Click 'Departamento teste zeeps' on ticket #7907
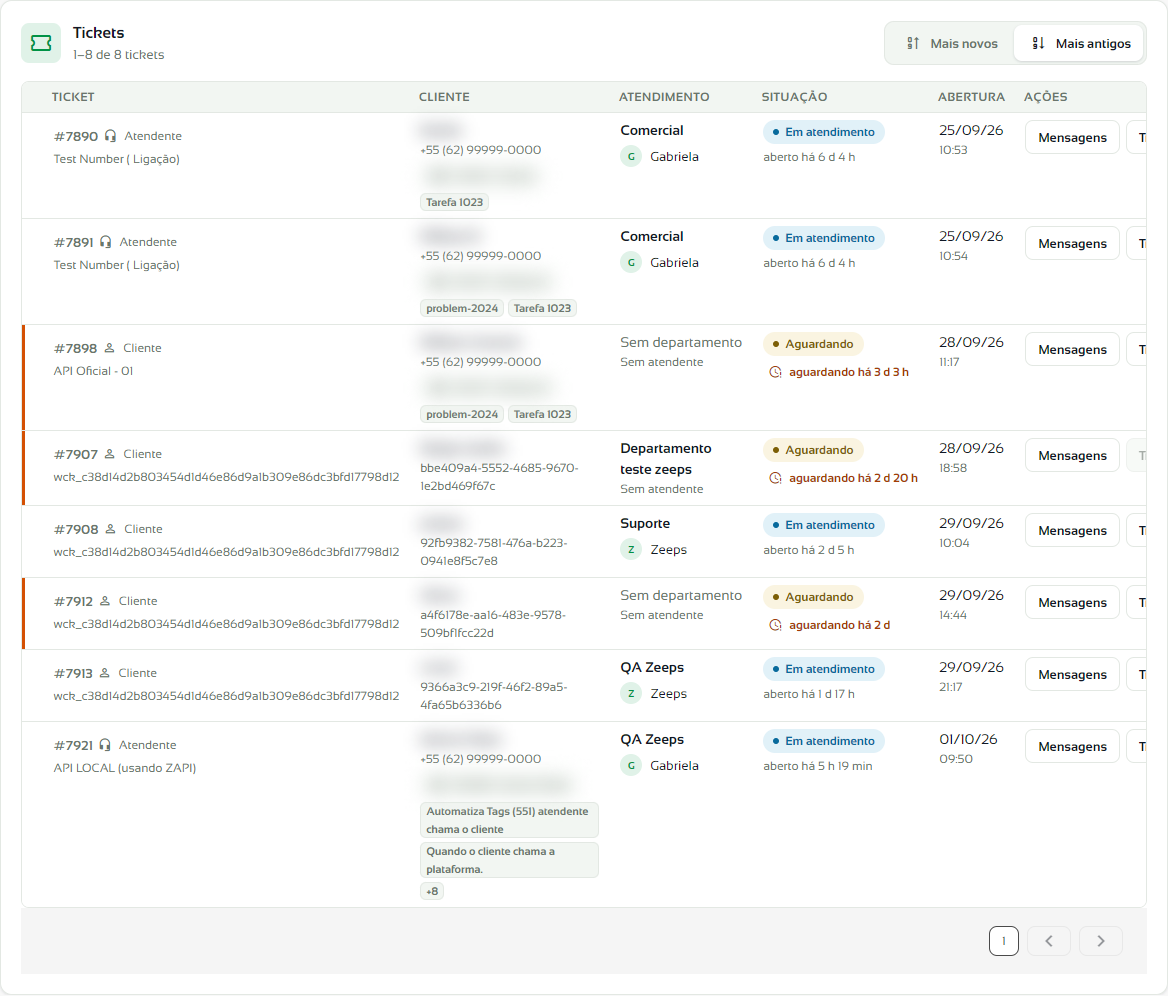The width and height of the screenshot is (1168, 996). pyautogui.click(x=666, y=459)
